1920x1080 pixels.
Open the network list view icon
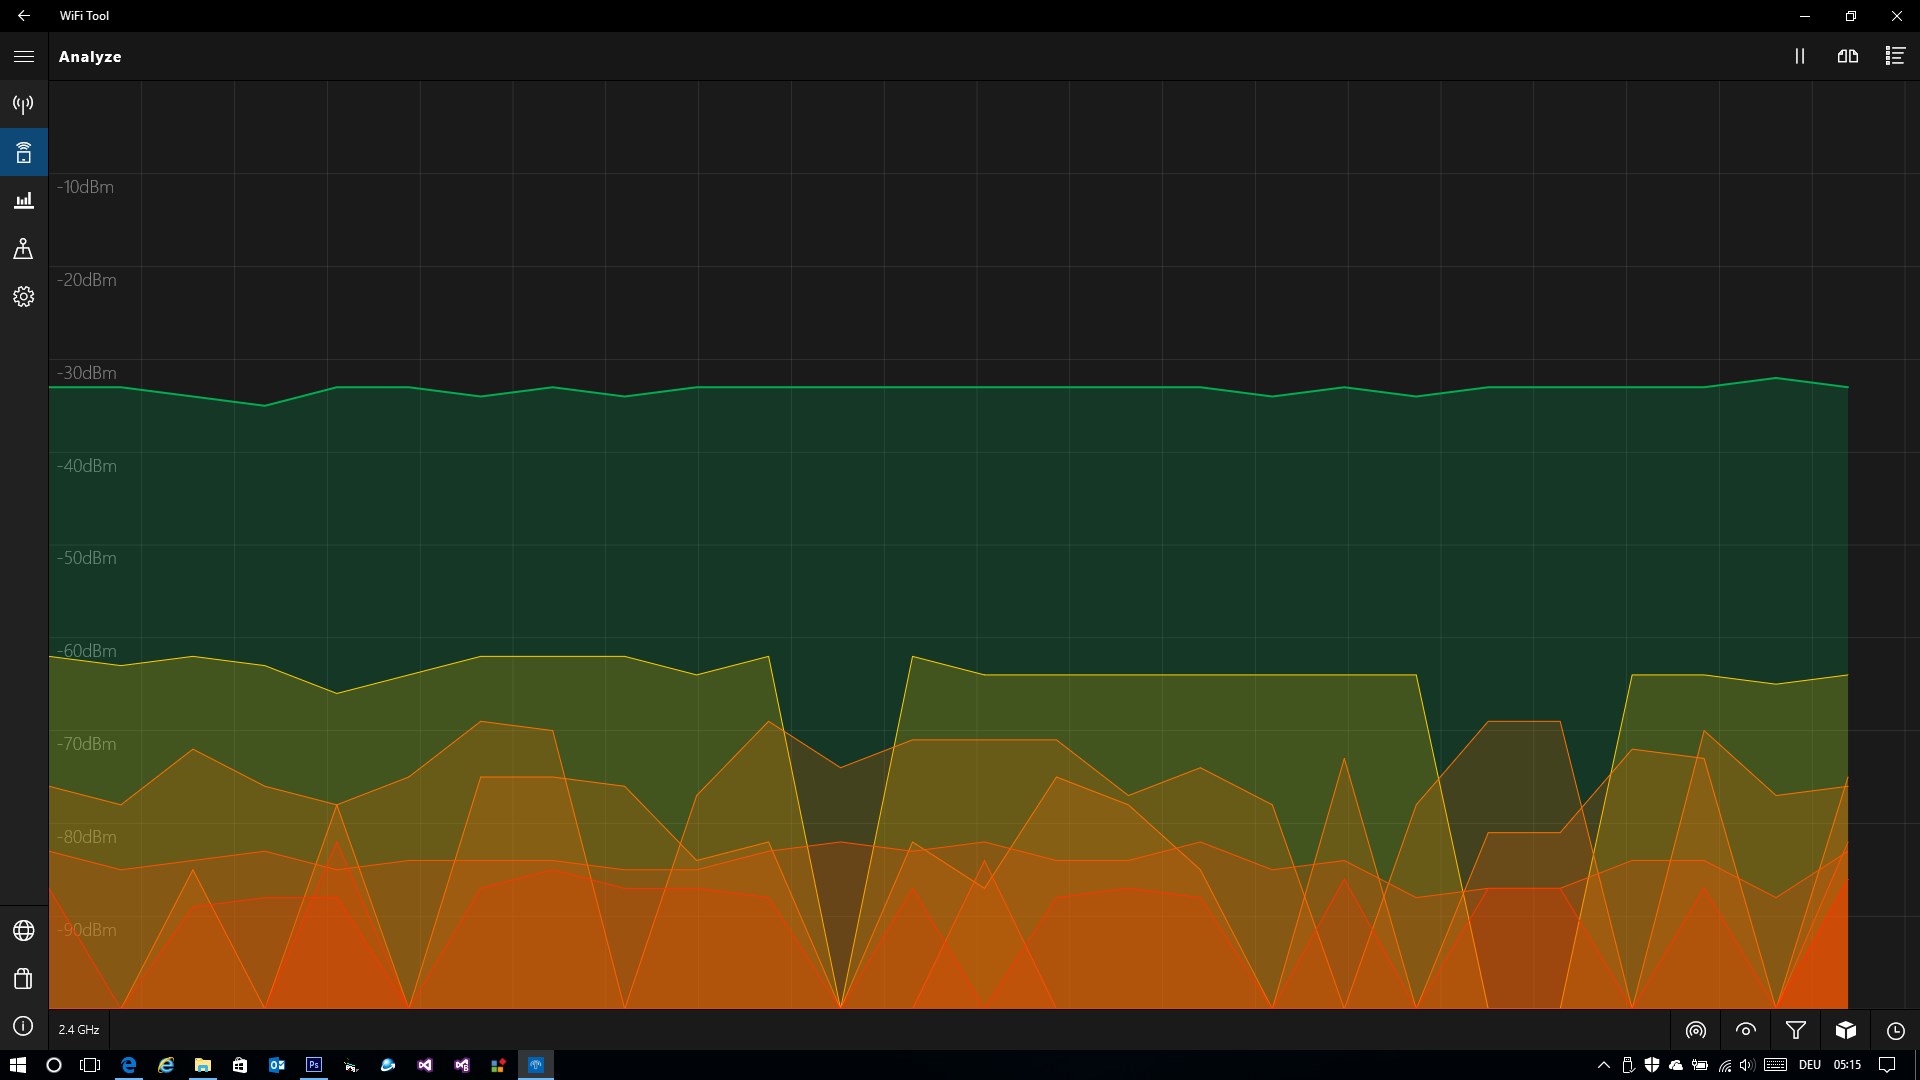[x=1895, y=57]
